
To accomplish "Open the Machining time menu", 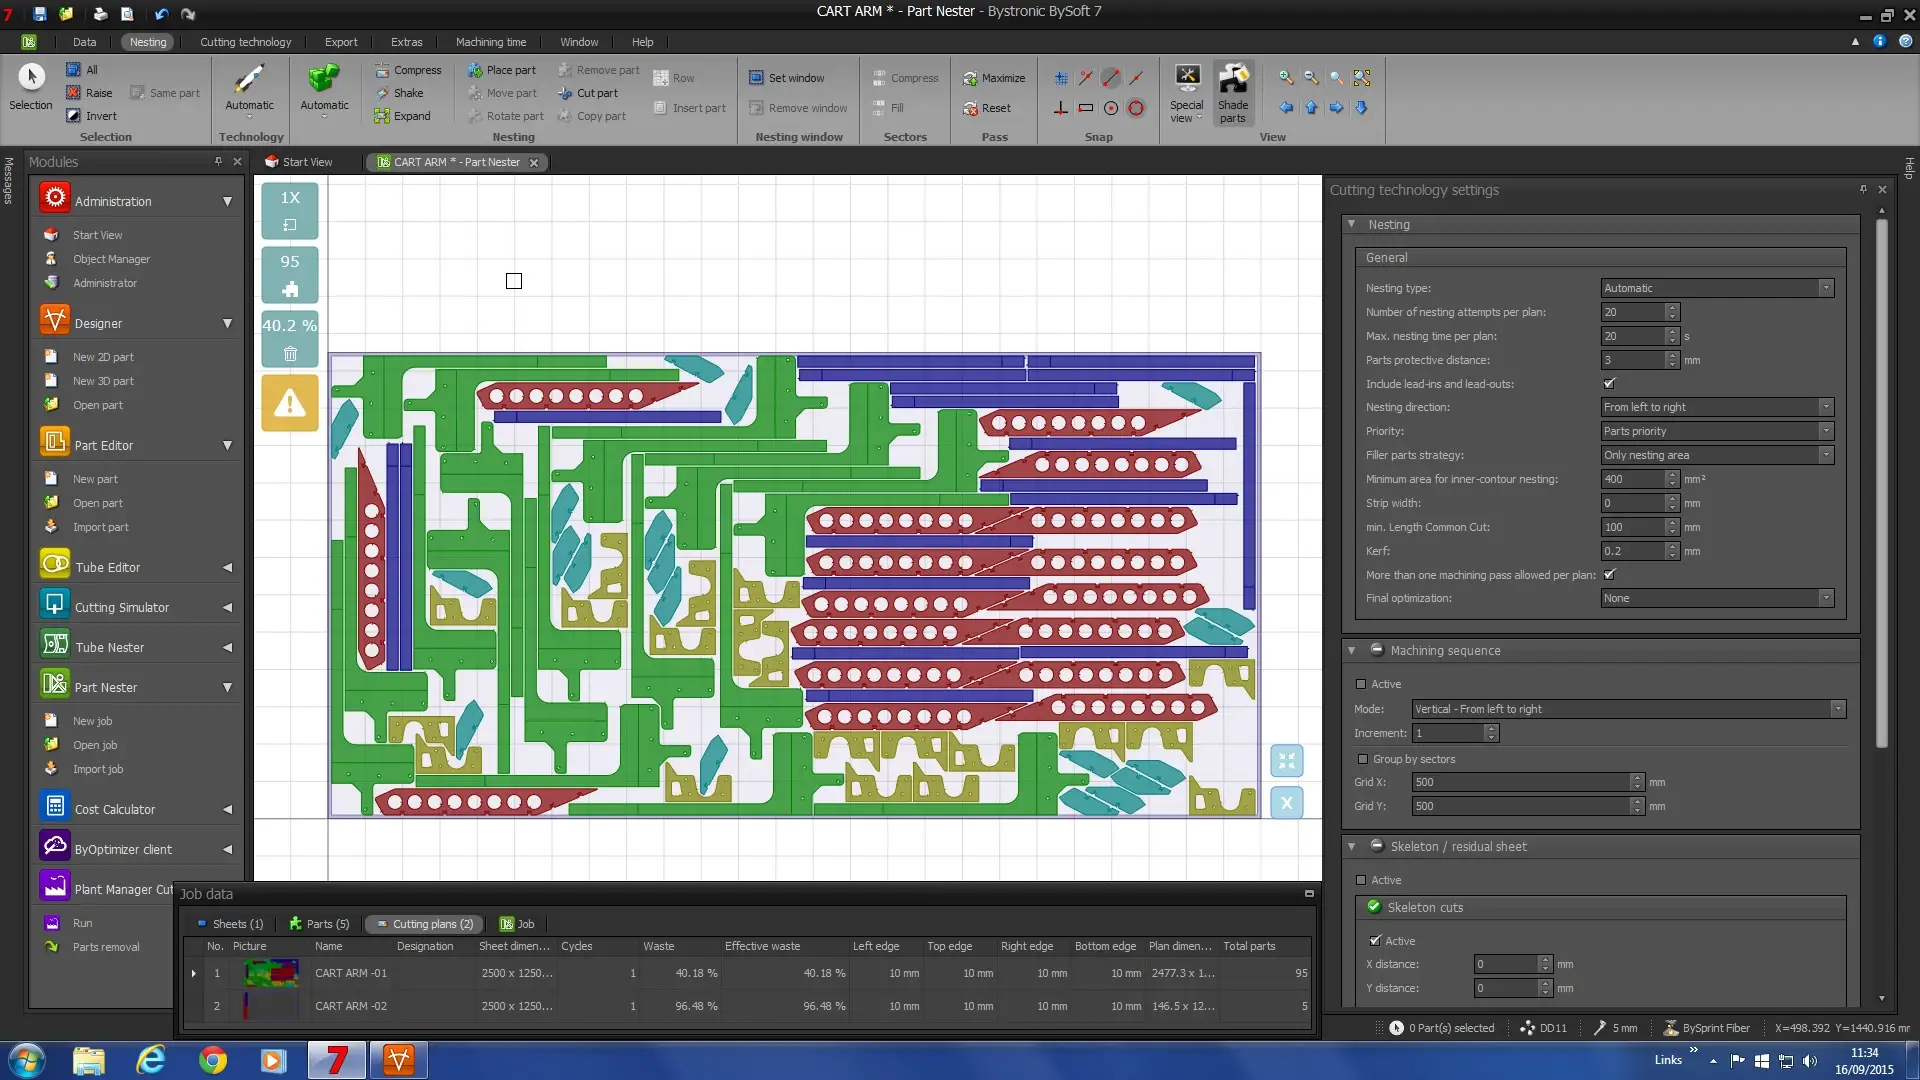I will coord(490,42).
